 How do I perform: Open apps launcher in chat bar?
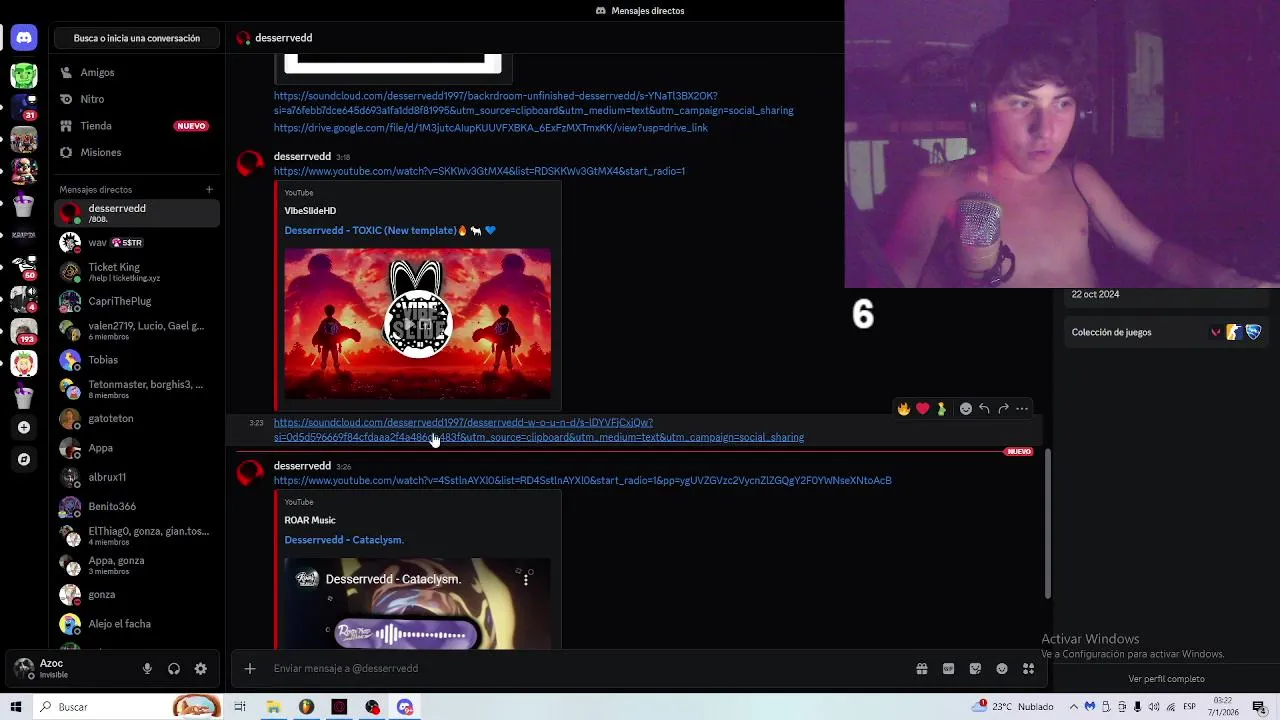click(1028, 669)
